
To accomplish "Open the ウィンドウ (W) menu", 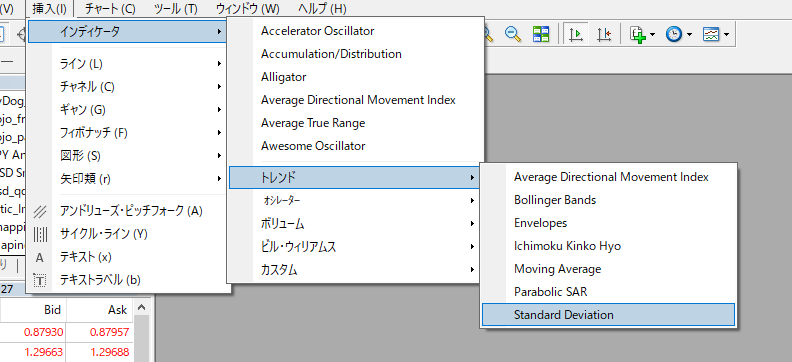I will click(247, 9).
